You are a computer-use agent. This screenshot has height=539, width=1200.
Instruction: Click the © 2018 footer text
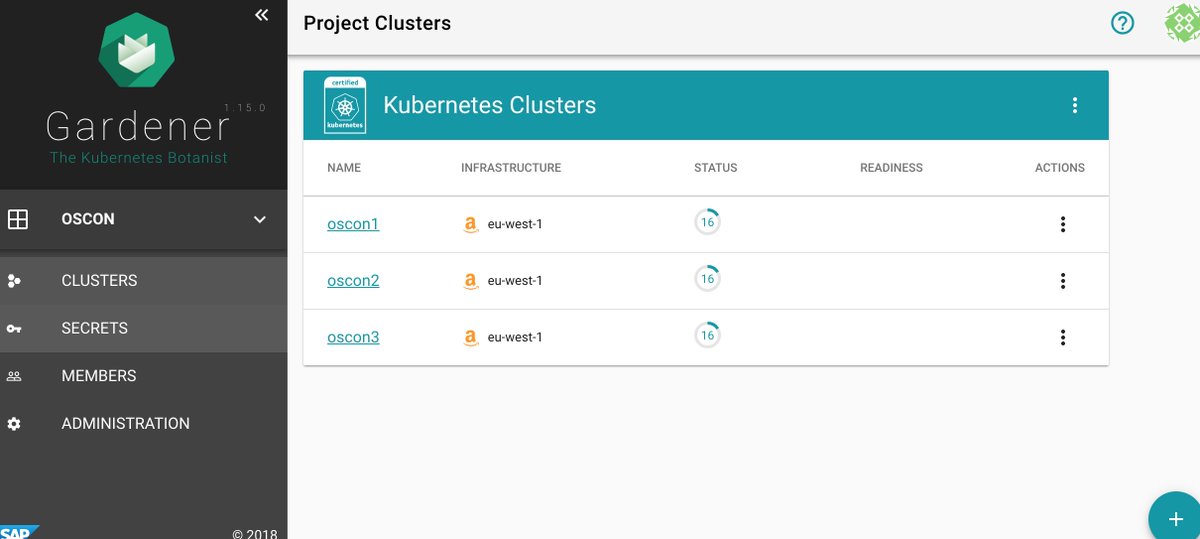point(255,533)
